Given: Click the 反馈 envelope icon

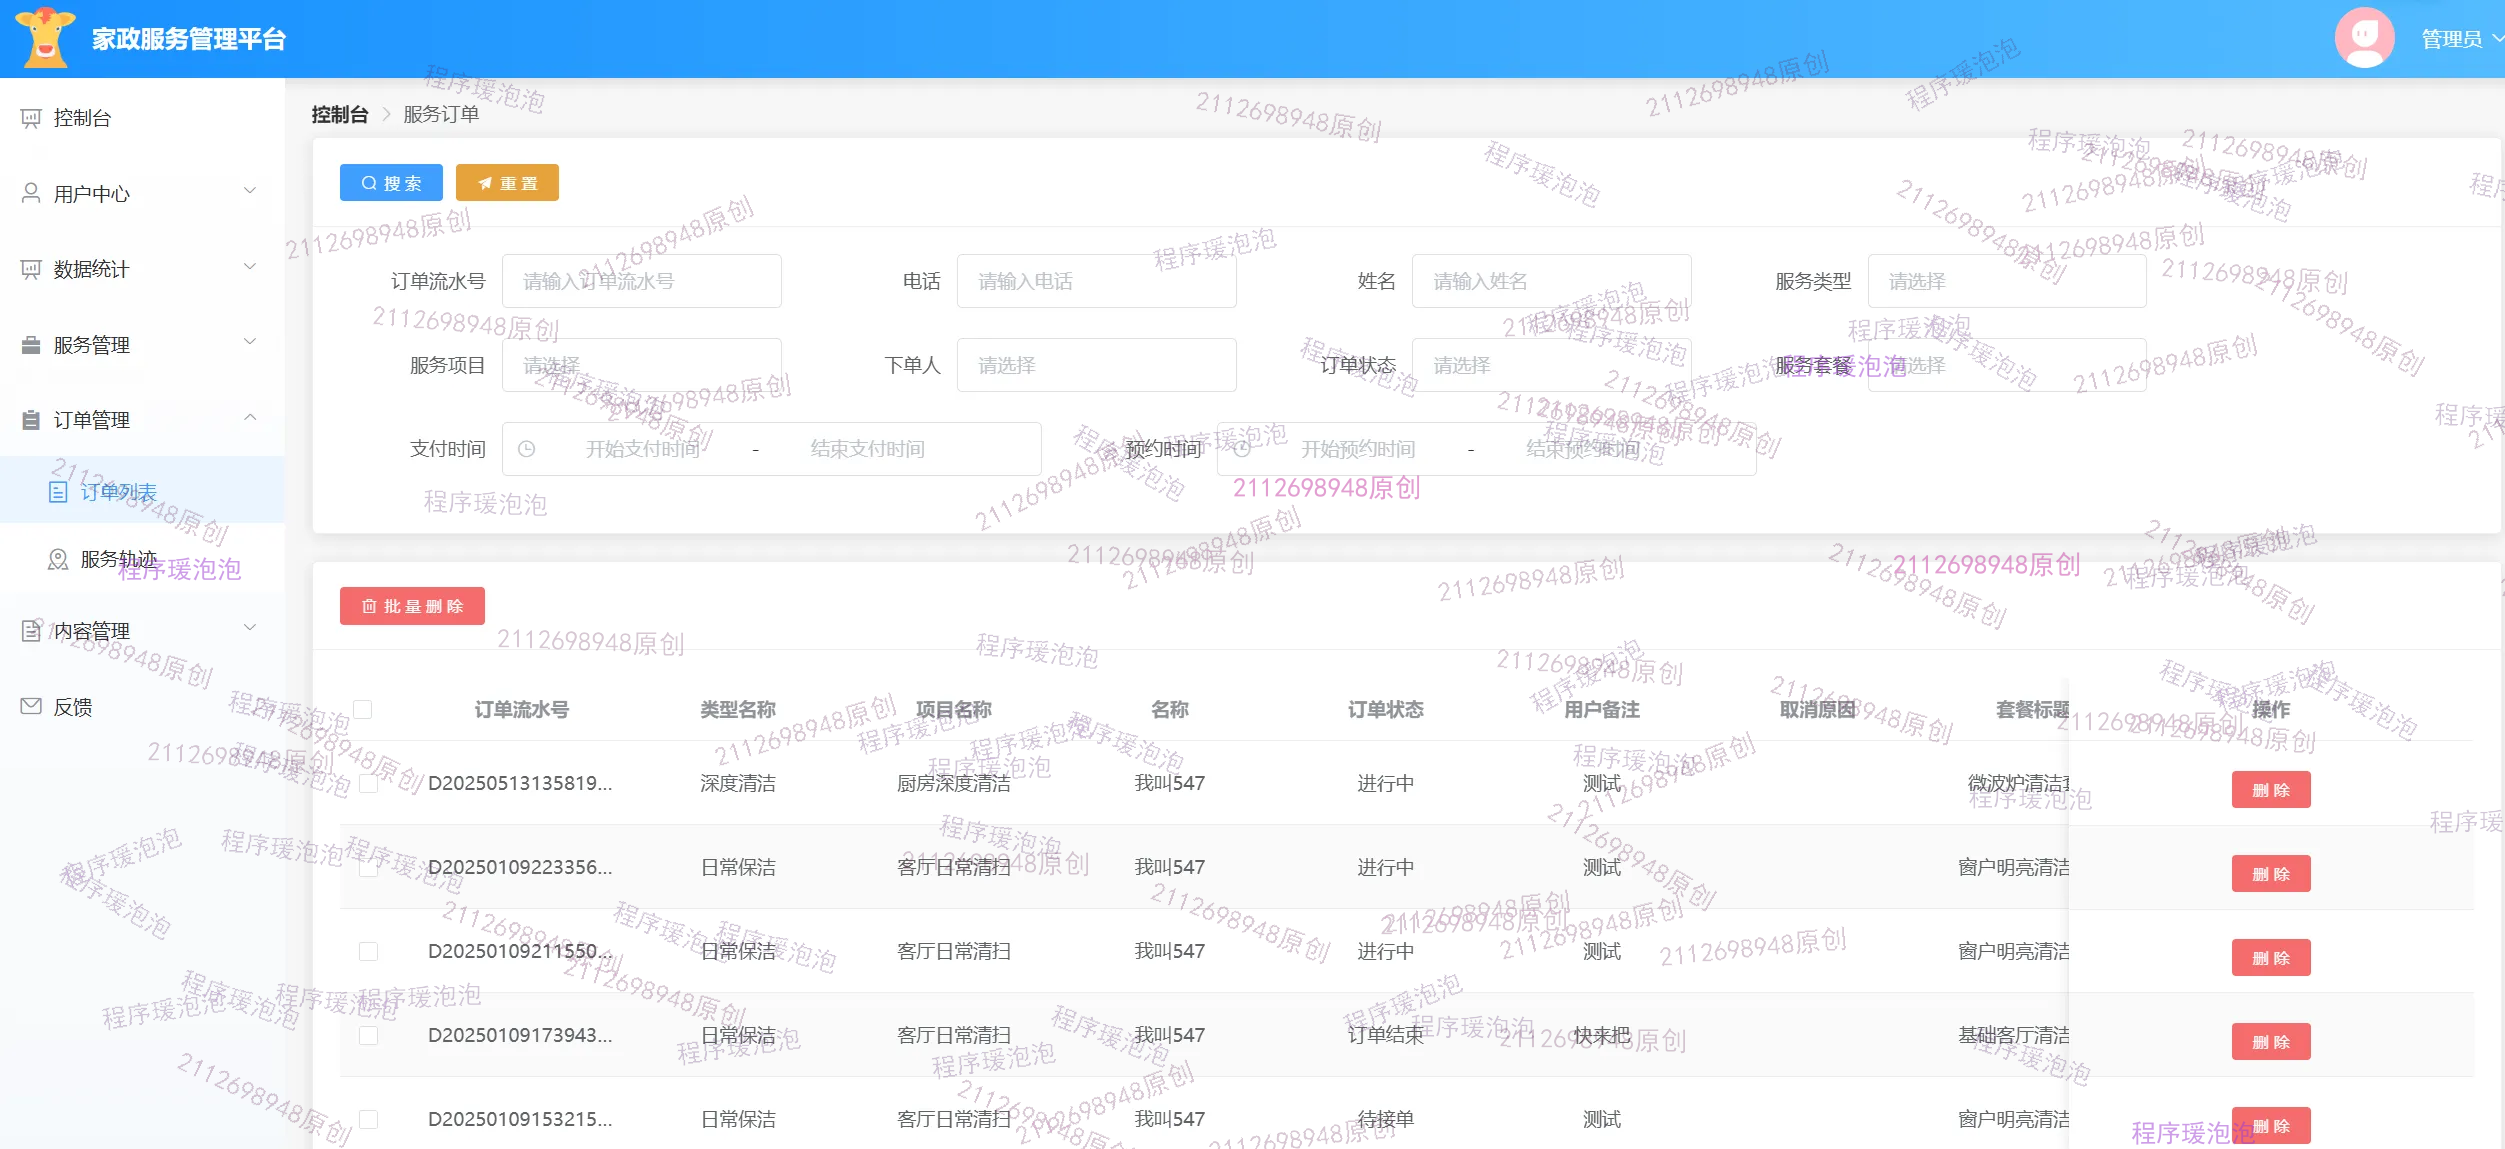Looking at the screenshot, I should [31, 707].
